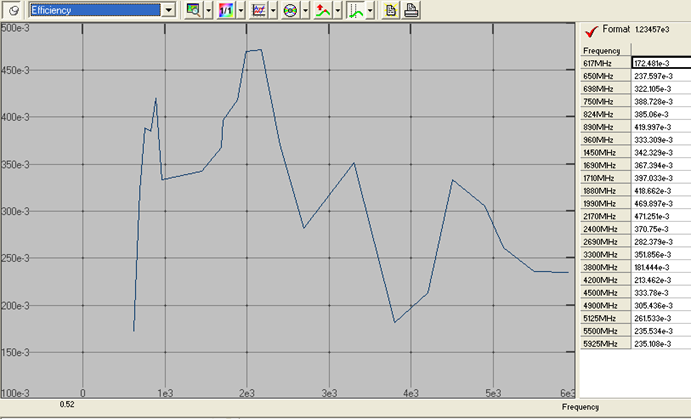Click the multi-line chart plot icon
The height and width of the screenshot is (419, 691).
tap(258, 10)
